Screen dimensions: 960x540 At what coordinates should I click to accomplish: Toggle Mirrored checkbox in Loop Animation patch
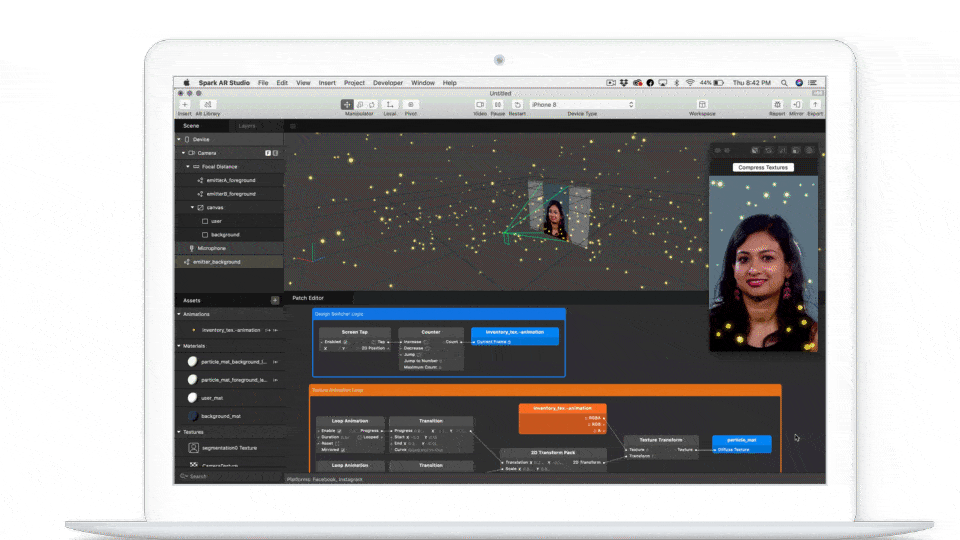click(342, 450)
